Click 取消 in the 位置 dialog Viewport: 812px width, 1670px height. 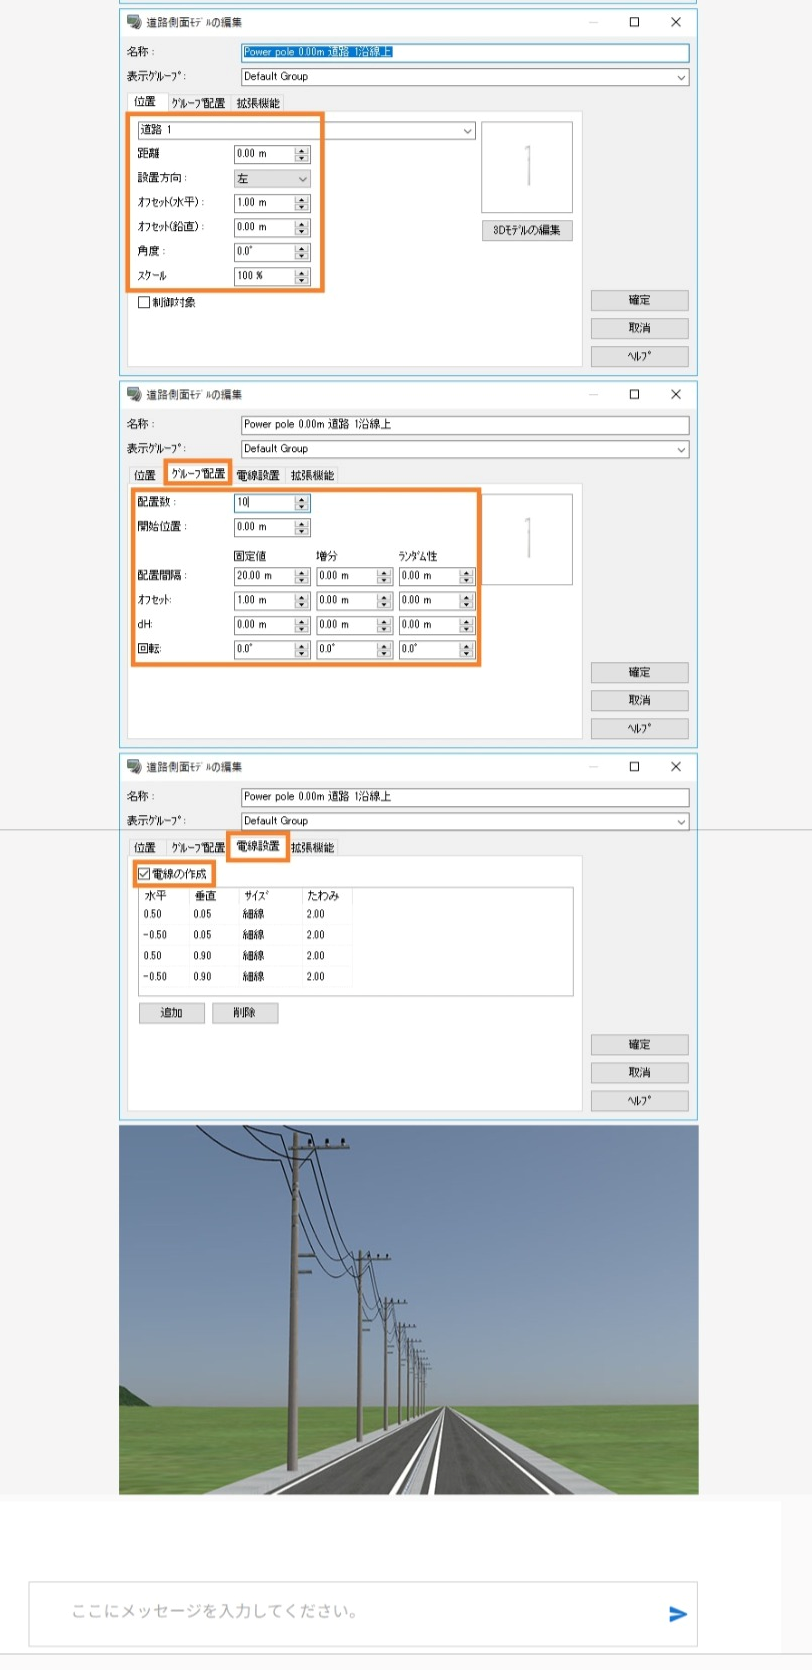click(639, 328)
